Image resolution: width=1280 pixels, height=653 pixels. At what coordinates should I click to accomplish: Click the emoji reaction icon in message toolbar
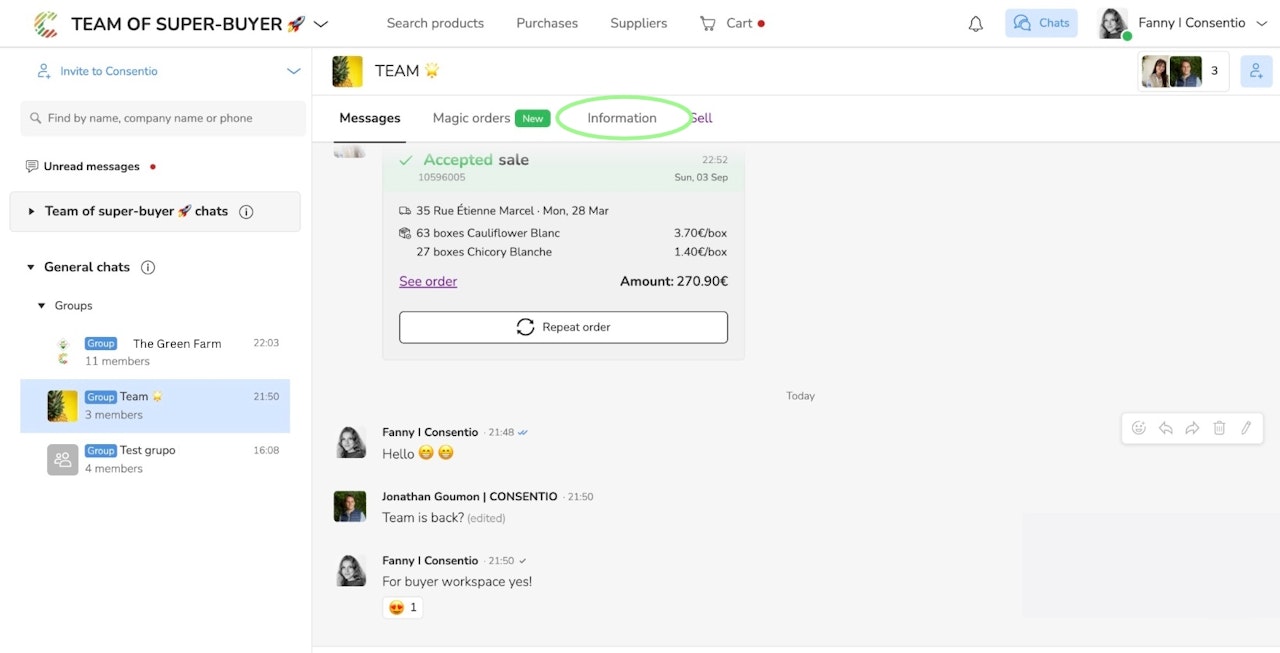[1138, 428]
